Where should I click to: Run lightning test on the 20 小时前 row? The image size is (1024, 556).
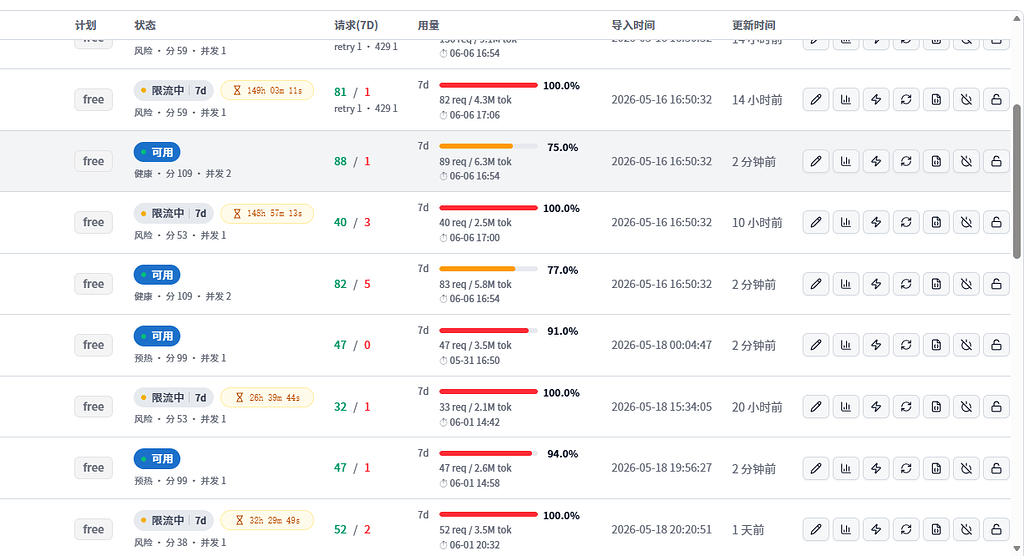(876, 406)
